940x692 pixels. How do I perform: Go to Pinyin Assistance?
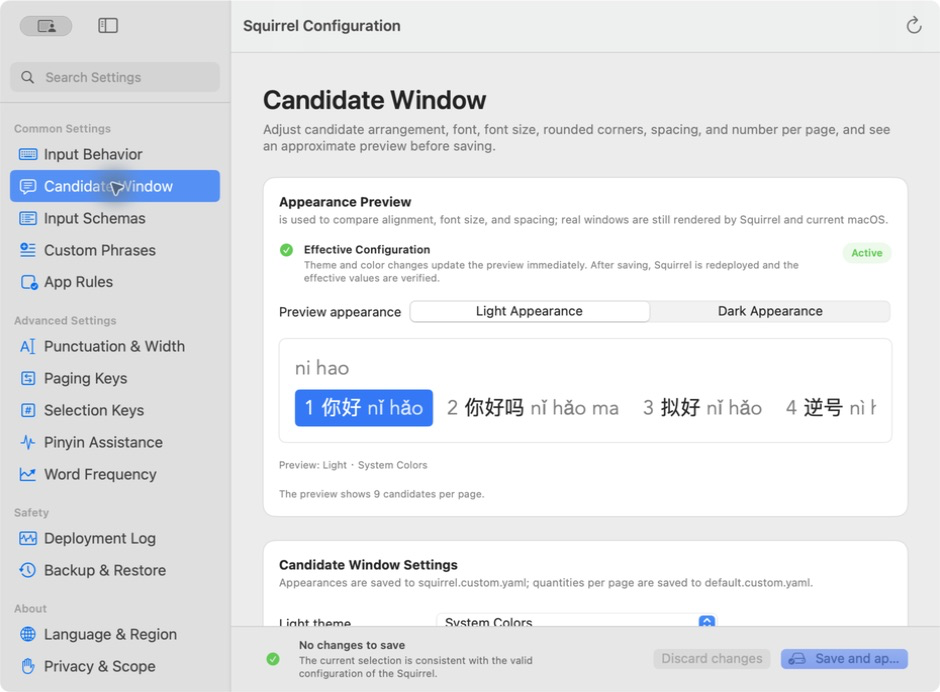coord(115,442)
